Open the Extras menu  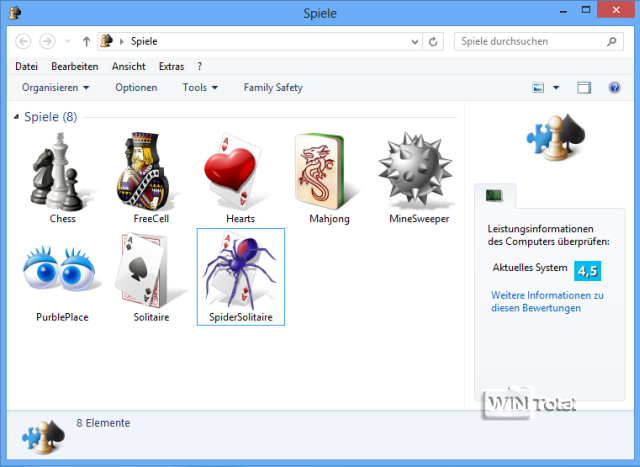171,66
